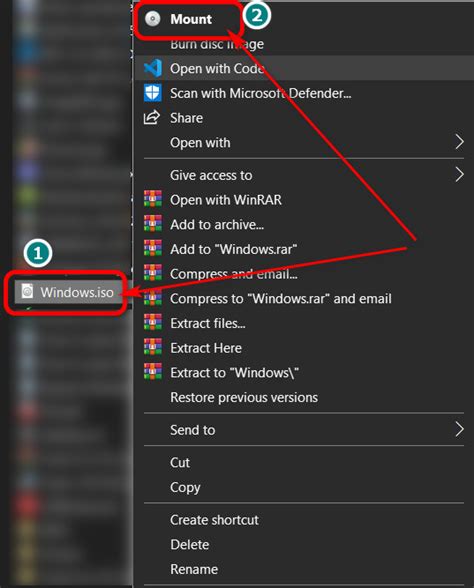474x588 pixels.
Task: Click WinRAR icon beside Add to archive
Action: tap(153, 224)
